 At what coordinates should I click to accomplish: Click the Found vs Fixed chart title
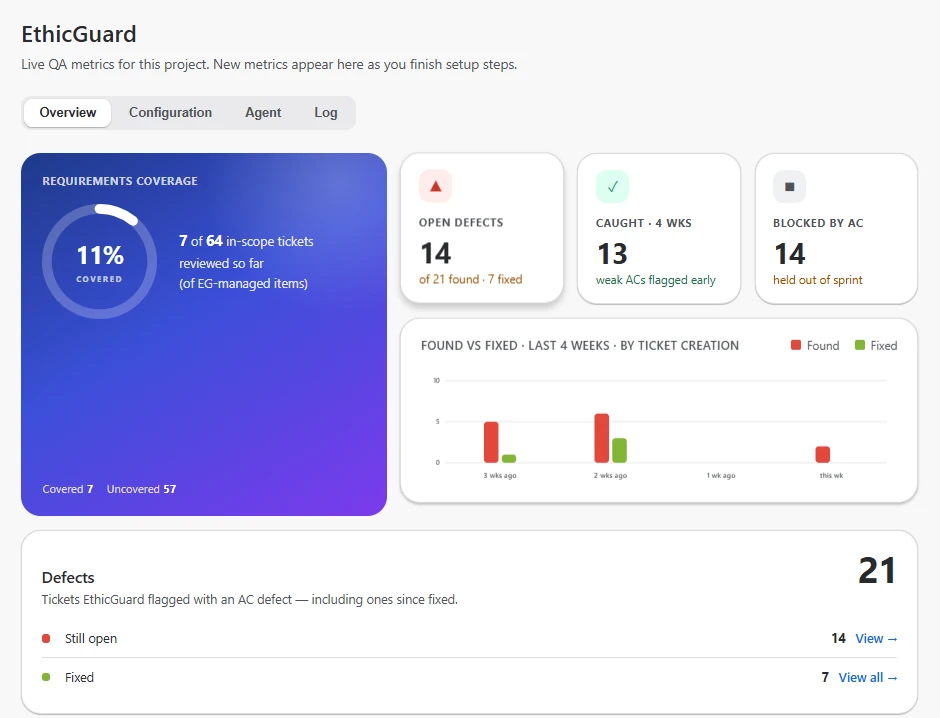pyautogui.click(x=580, y=346)
